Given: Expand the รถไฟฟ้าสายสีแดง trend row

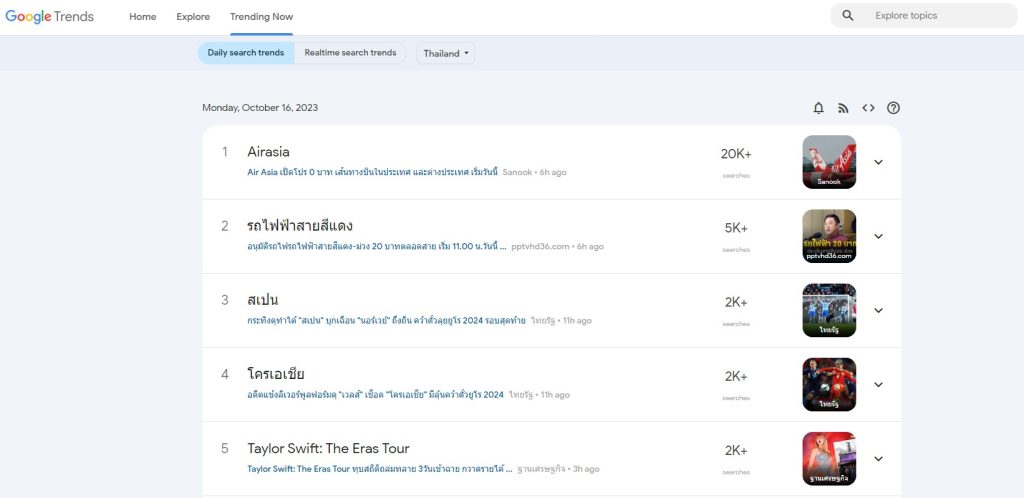Looking at the screenshot, I should click(878, 236).
